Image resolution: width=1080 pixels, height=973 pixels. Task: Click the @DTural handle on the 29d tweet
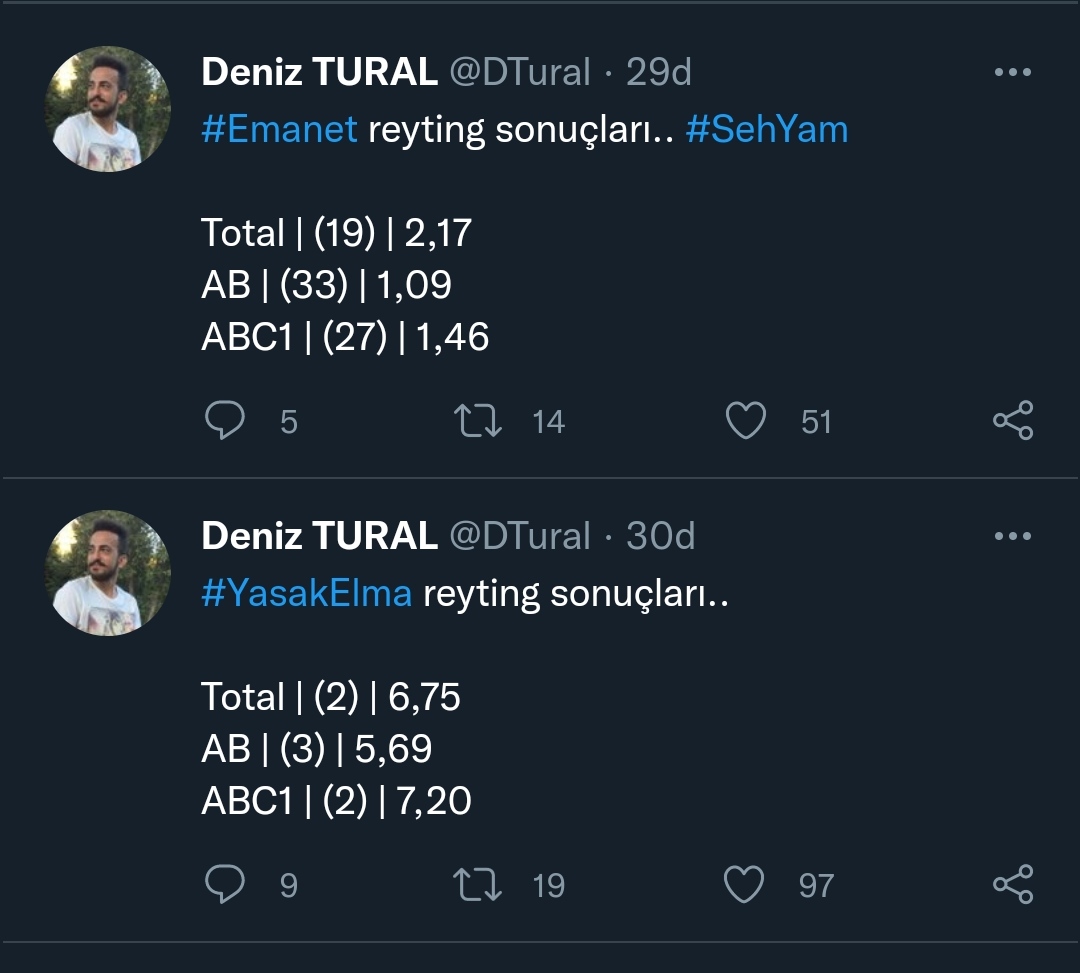pyautogui.click(x=520, y=72)
